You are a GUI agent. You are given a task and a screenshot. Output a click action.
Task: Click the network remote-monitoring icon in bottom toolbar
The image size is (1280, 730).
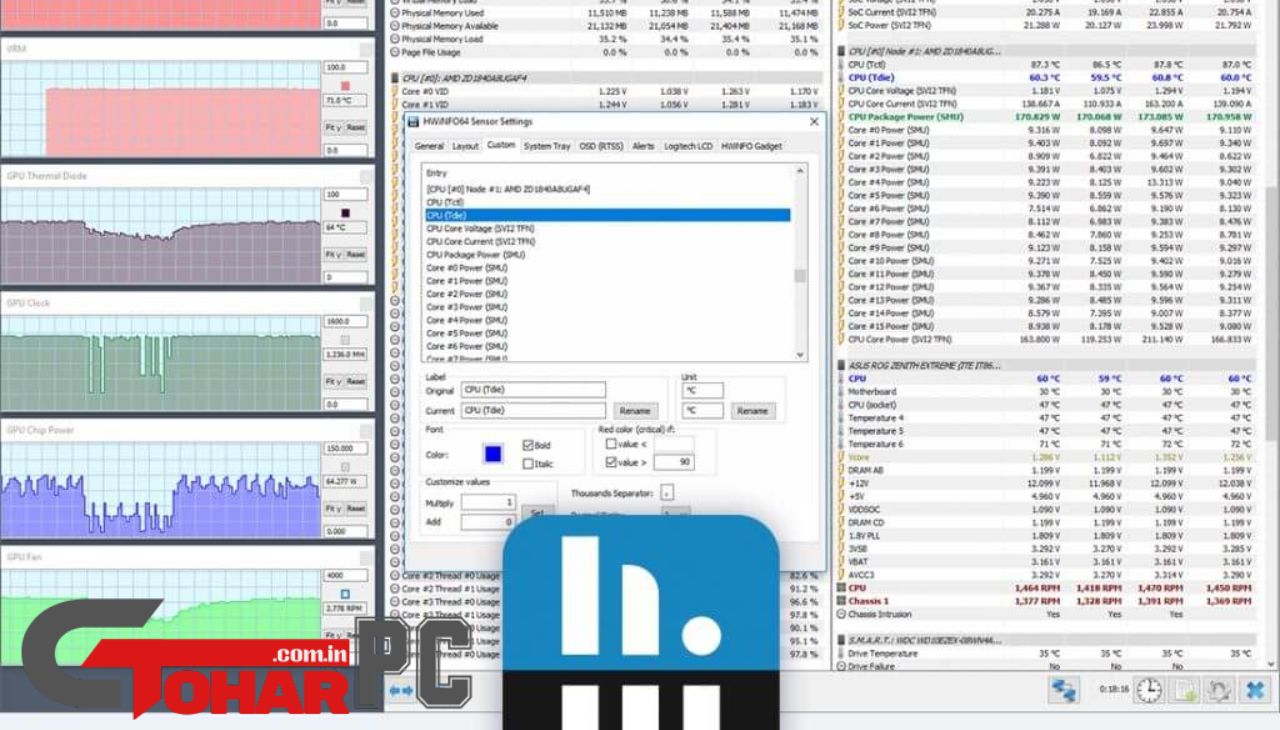(1063, 690)
